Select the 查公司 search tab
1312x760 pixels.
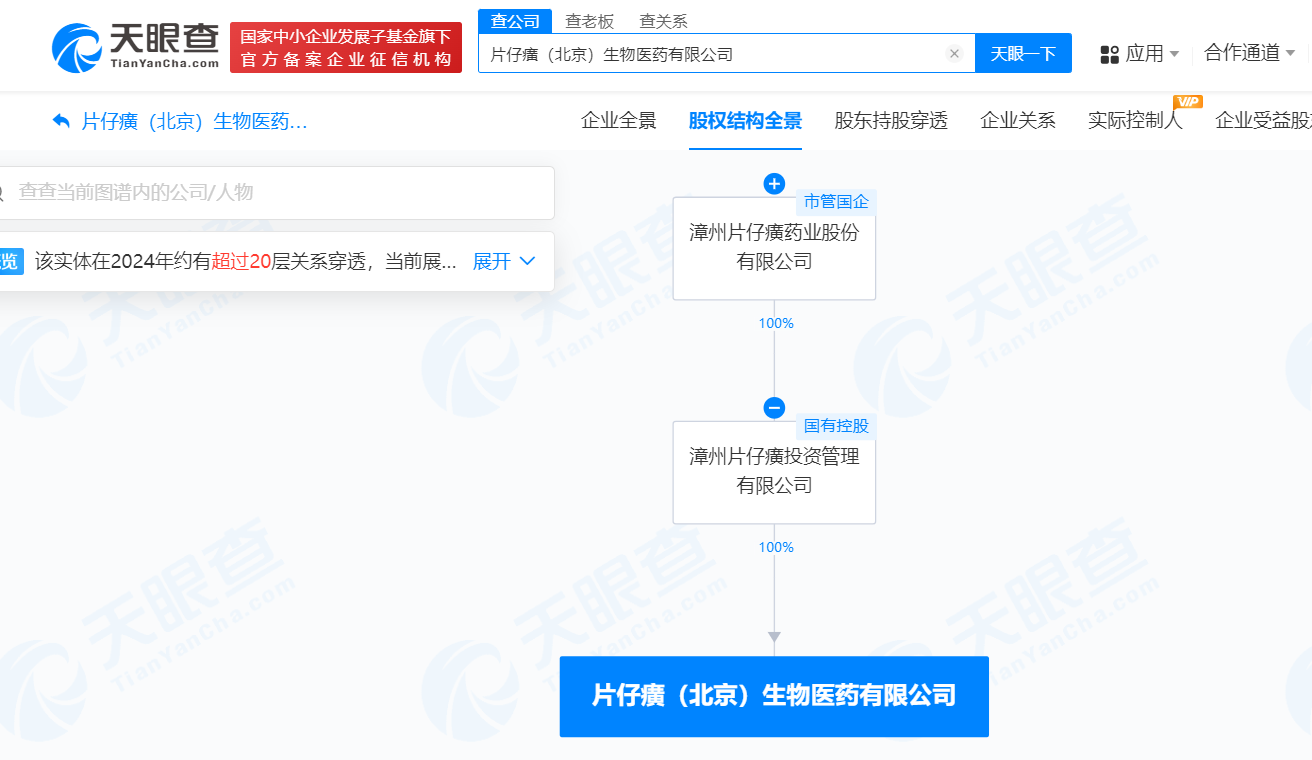(515, 21)
